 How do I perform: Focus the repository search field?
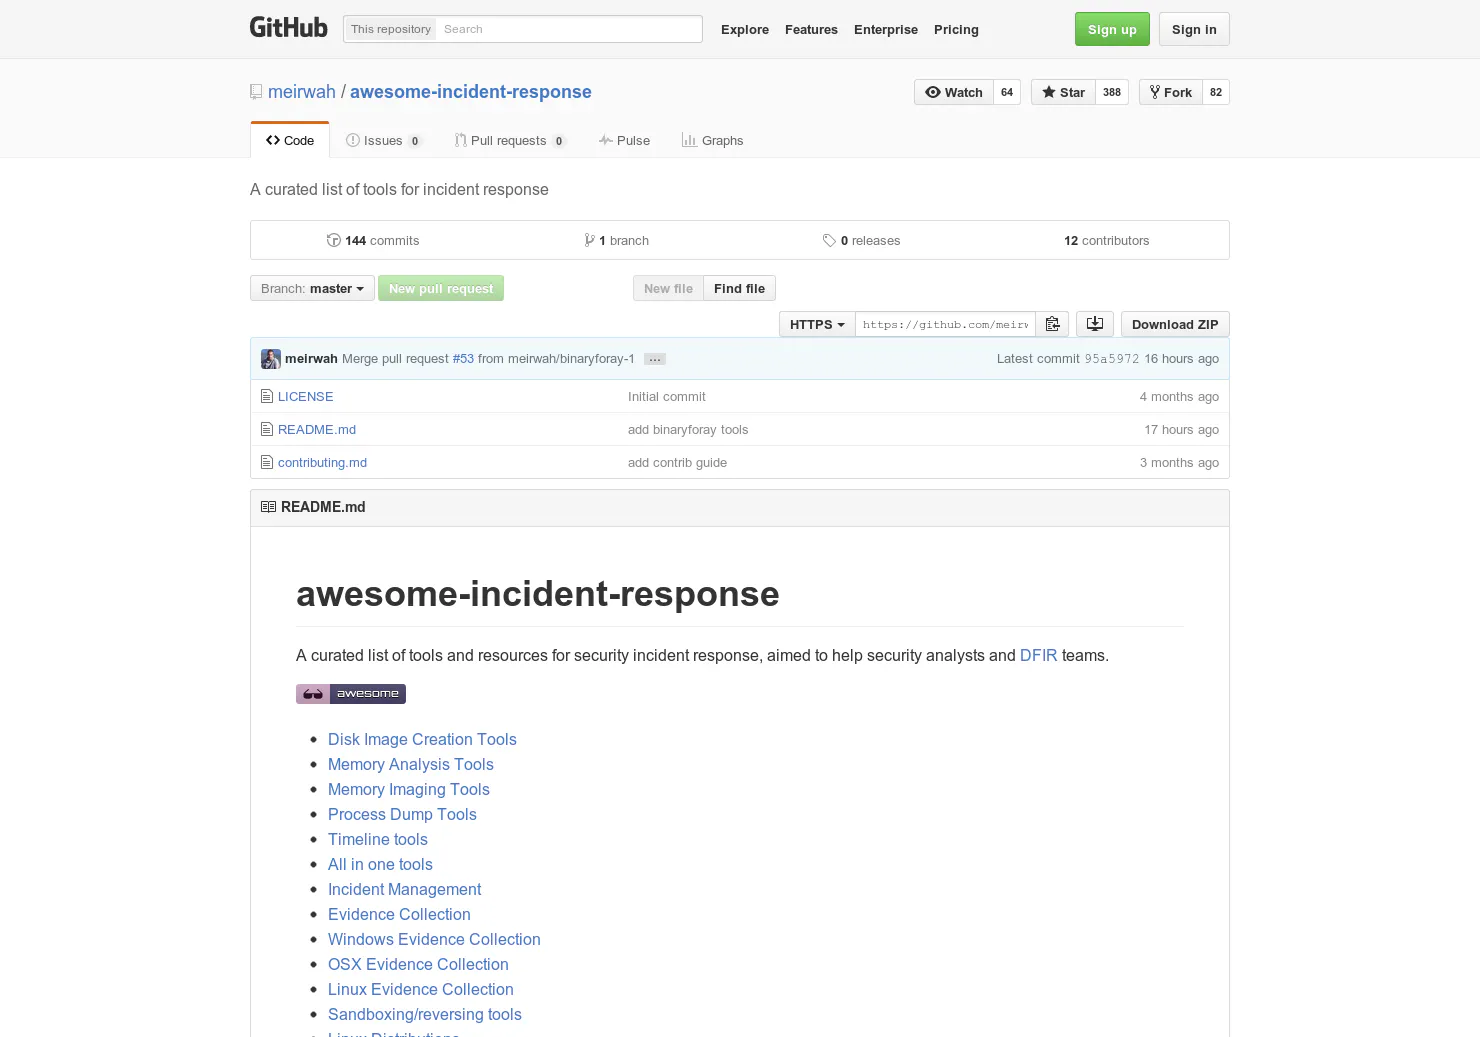coord(568,29)
